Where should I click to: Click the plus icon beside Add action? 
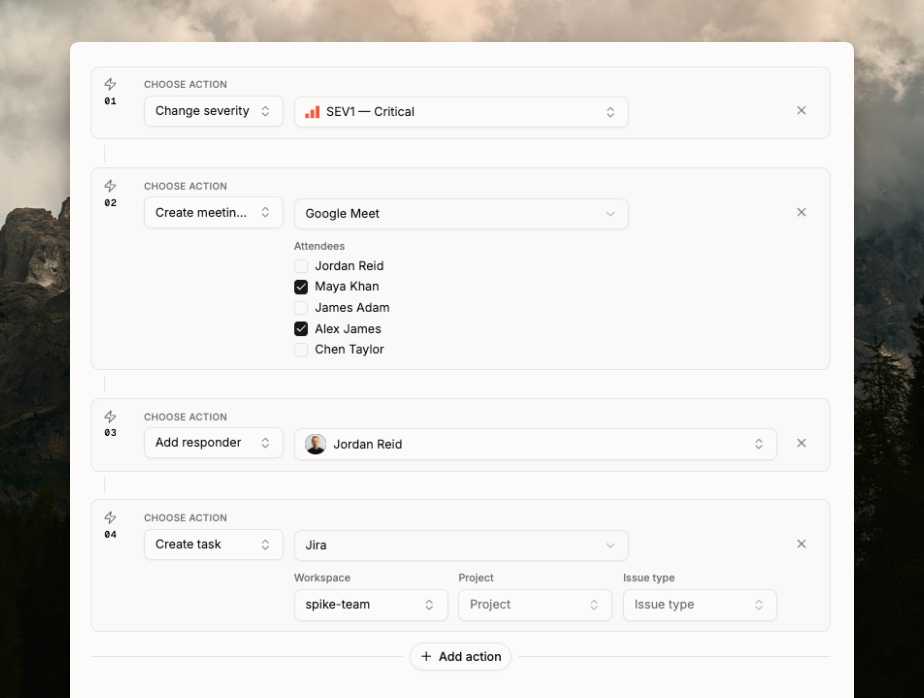[426, 656]
